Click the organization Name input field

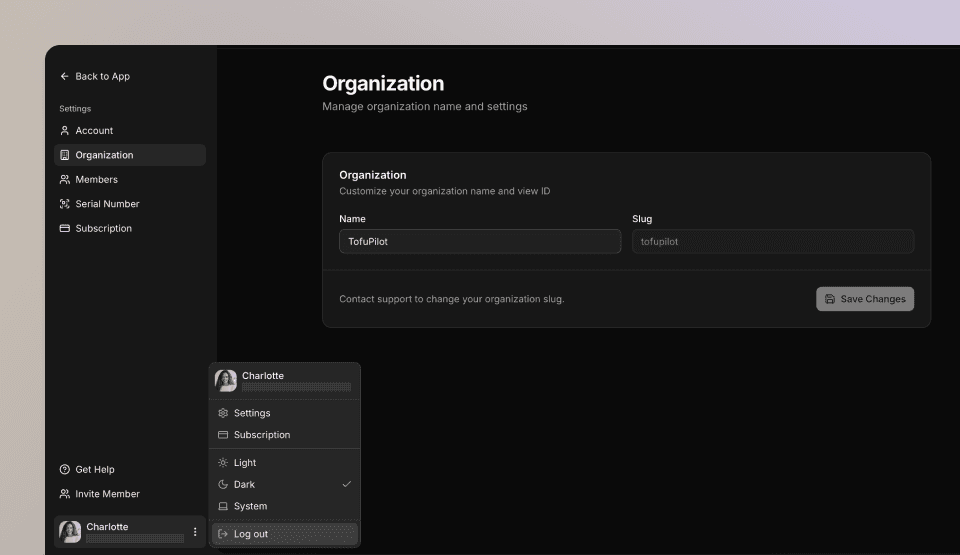[480, 242]
